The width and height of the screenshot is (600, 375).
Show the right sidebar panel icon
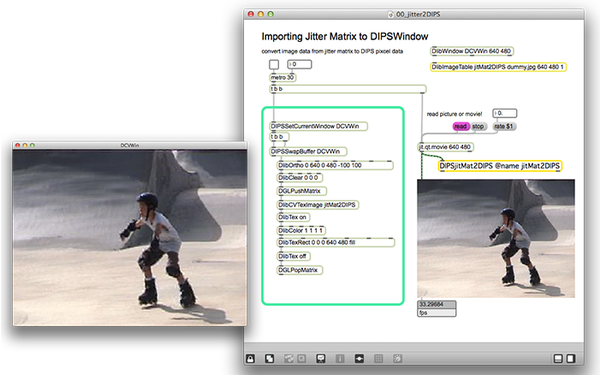(x=571, y=359)
